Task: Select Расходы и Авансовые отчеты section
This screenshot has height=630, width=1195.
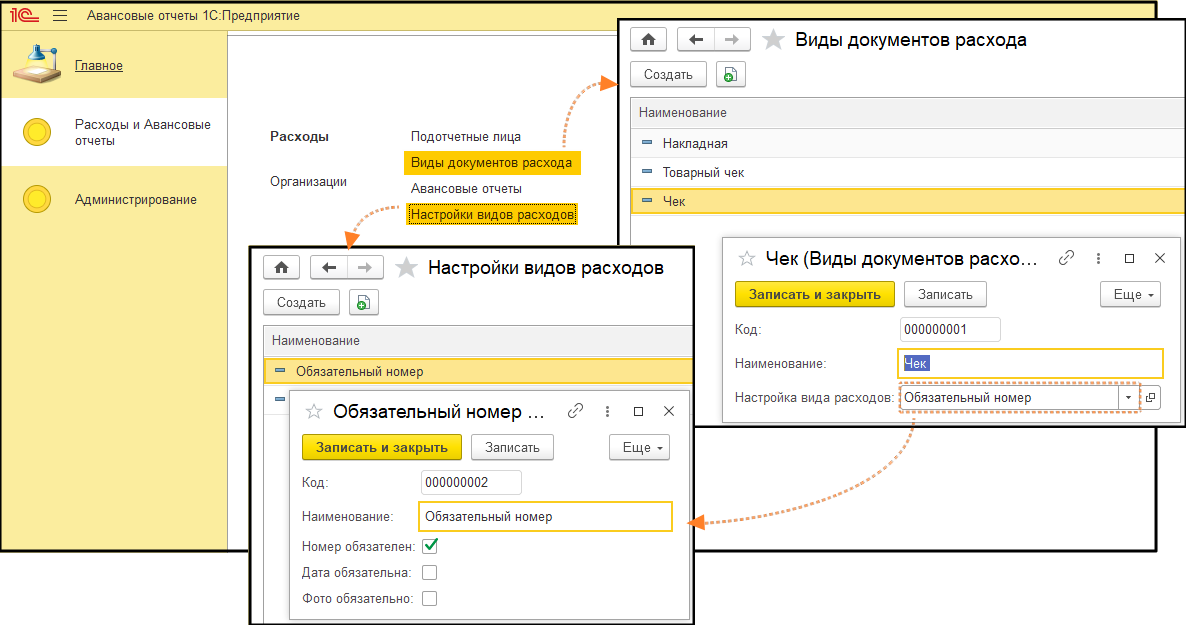Action: point(114,132)
